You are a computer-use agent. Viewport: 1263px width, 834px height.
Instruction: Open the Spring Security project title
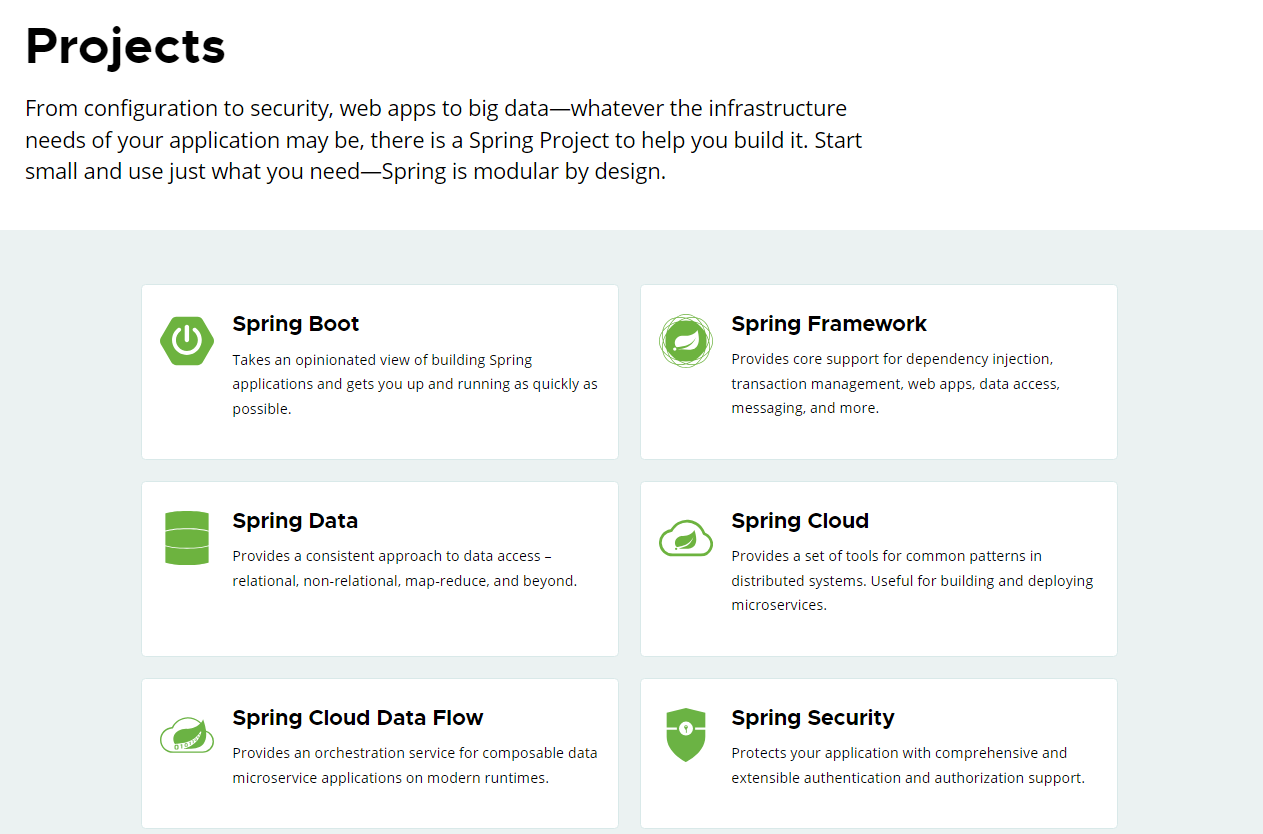813,718
